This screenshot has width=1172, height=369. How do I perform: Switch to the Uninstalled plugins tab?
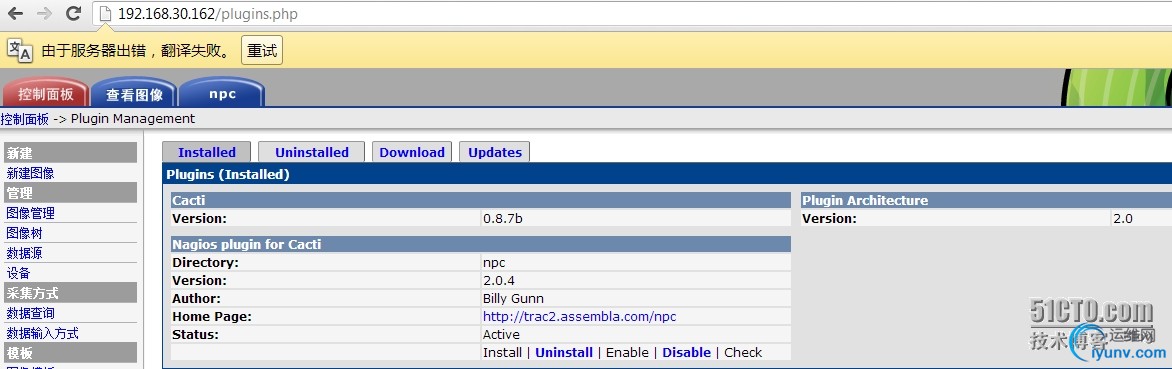[x=312, y=152]
